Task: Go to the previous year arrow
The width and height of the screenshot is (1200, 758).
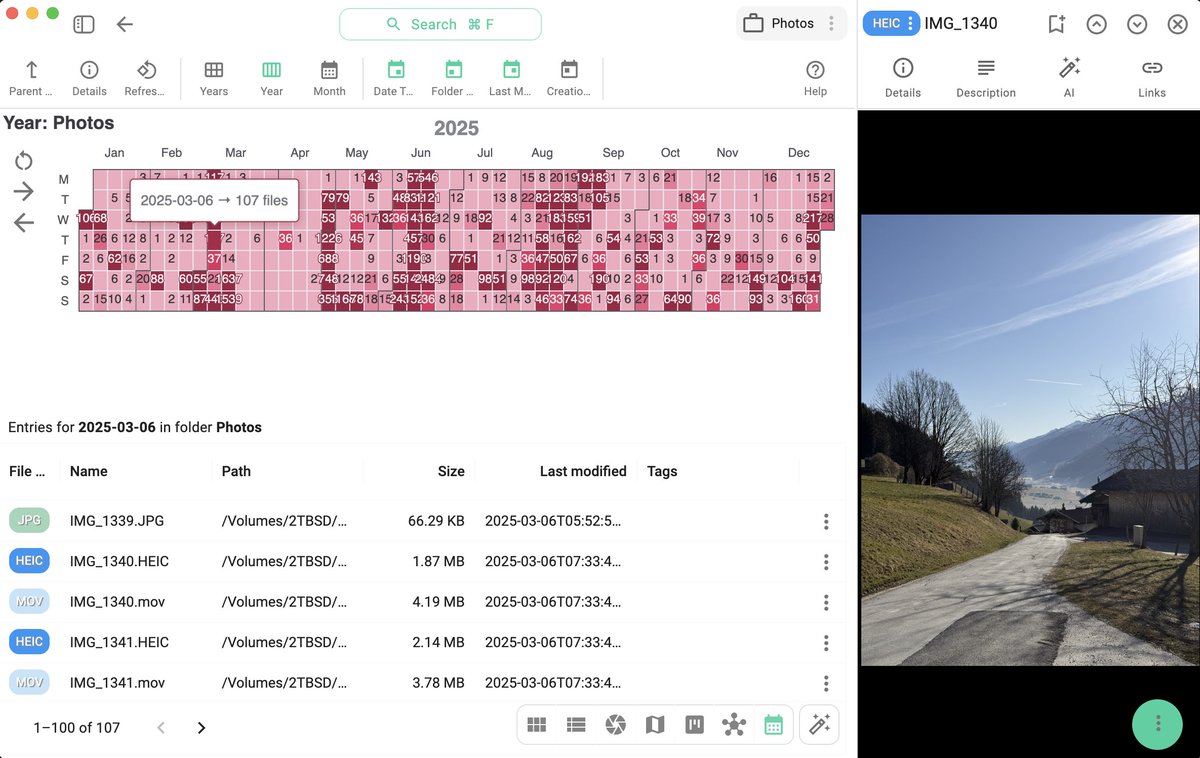Action: tap(24, 223)
